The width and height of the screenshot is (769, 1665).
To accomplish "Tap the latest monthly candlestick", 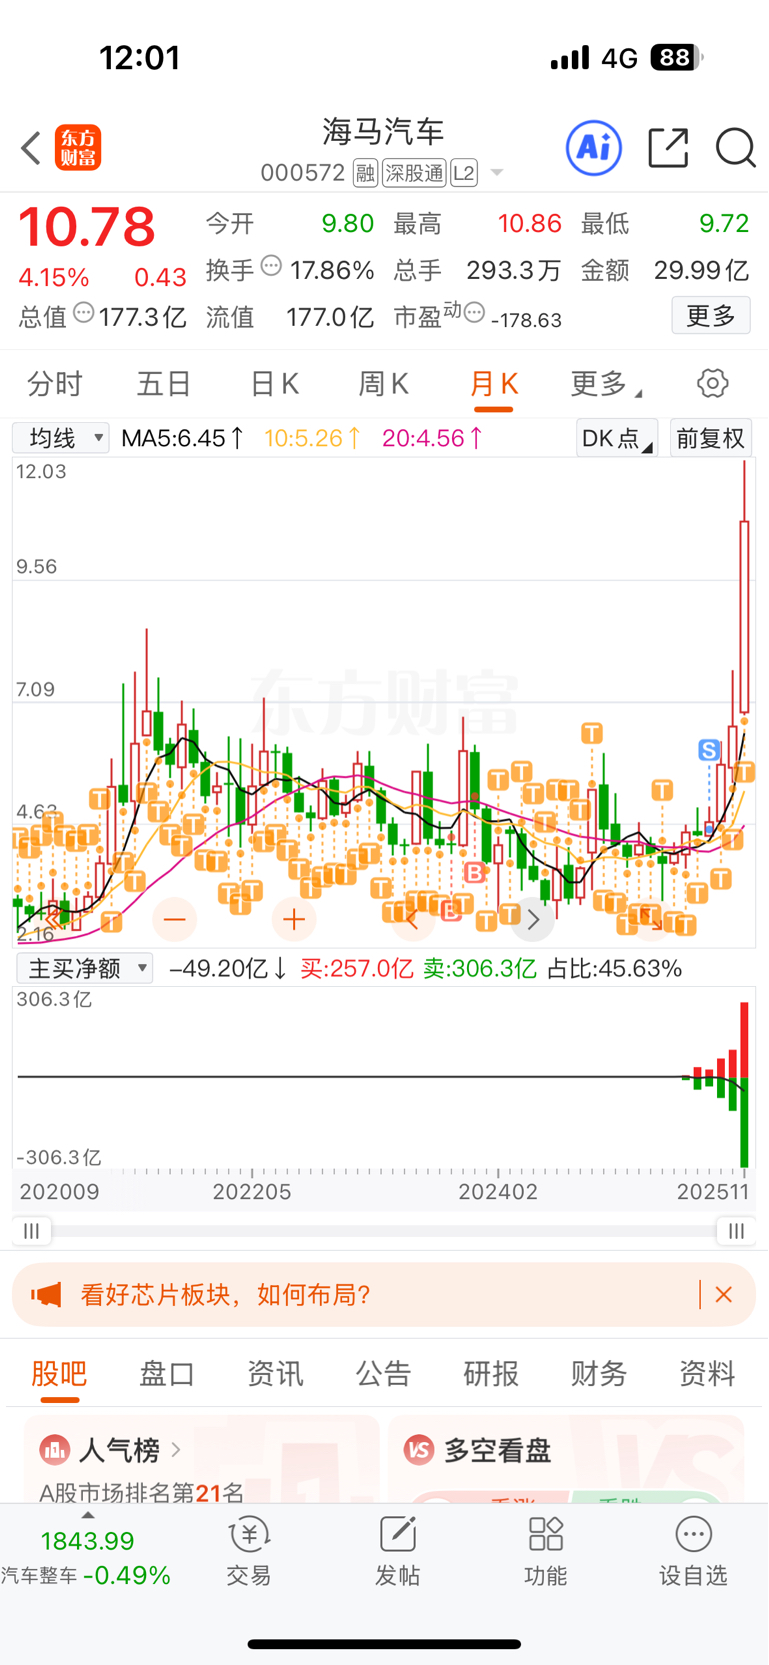I will click(745, 616).
